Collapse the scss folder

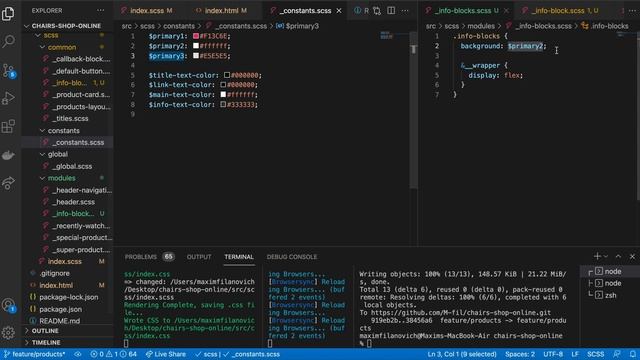tap(51, 36)
